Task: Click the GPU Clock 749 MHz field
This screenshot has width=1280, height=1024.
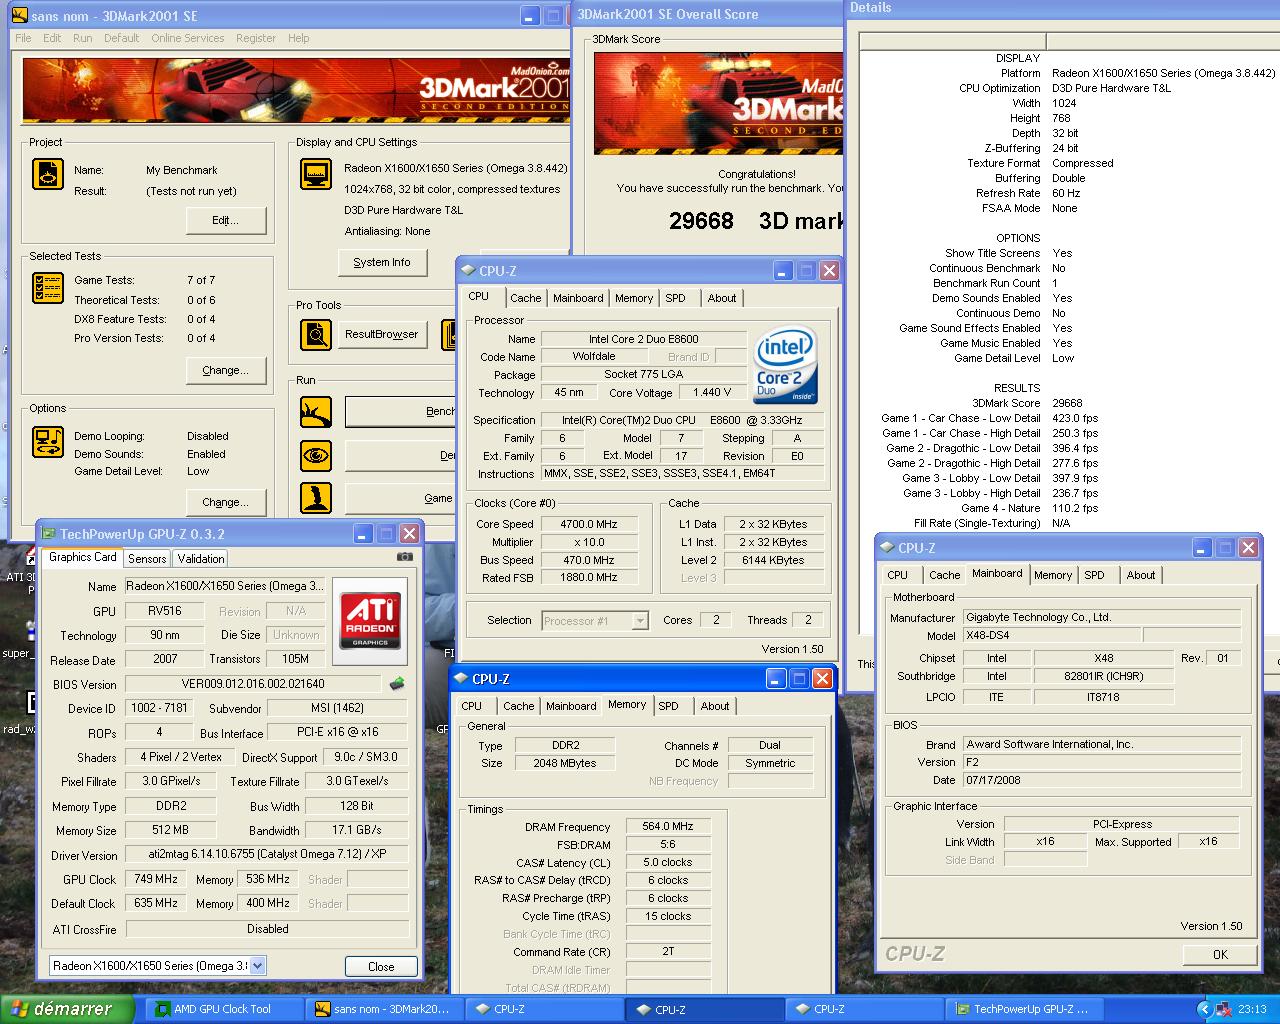Action: pos(156,879)
